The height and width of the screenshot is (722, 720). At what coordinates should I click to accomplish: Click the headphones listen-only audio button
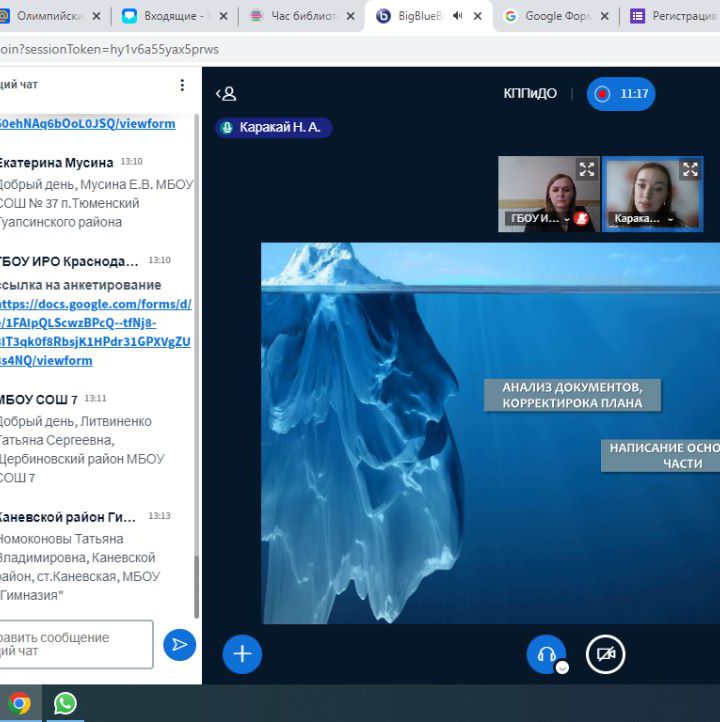pos(546,654)
